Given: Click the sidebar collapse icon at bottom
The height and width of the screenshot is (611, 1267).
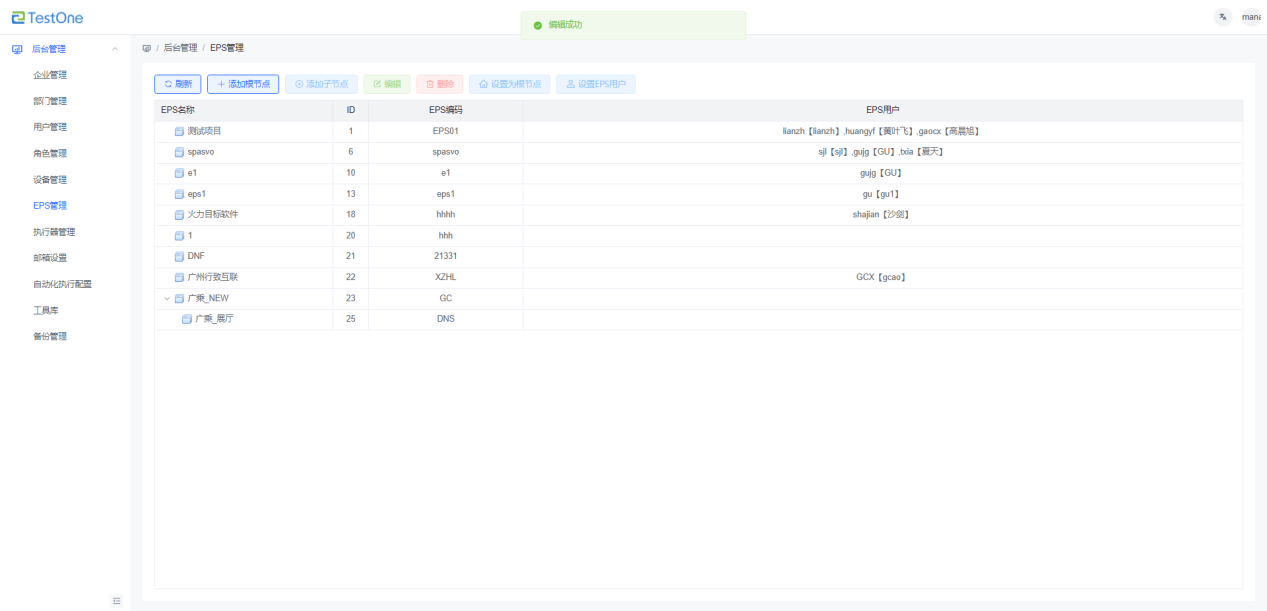Looking at the screenshot, I should pyautogui.click(x=116, y=600).
